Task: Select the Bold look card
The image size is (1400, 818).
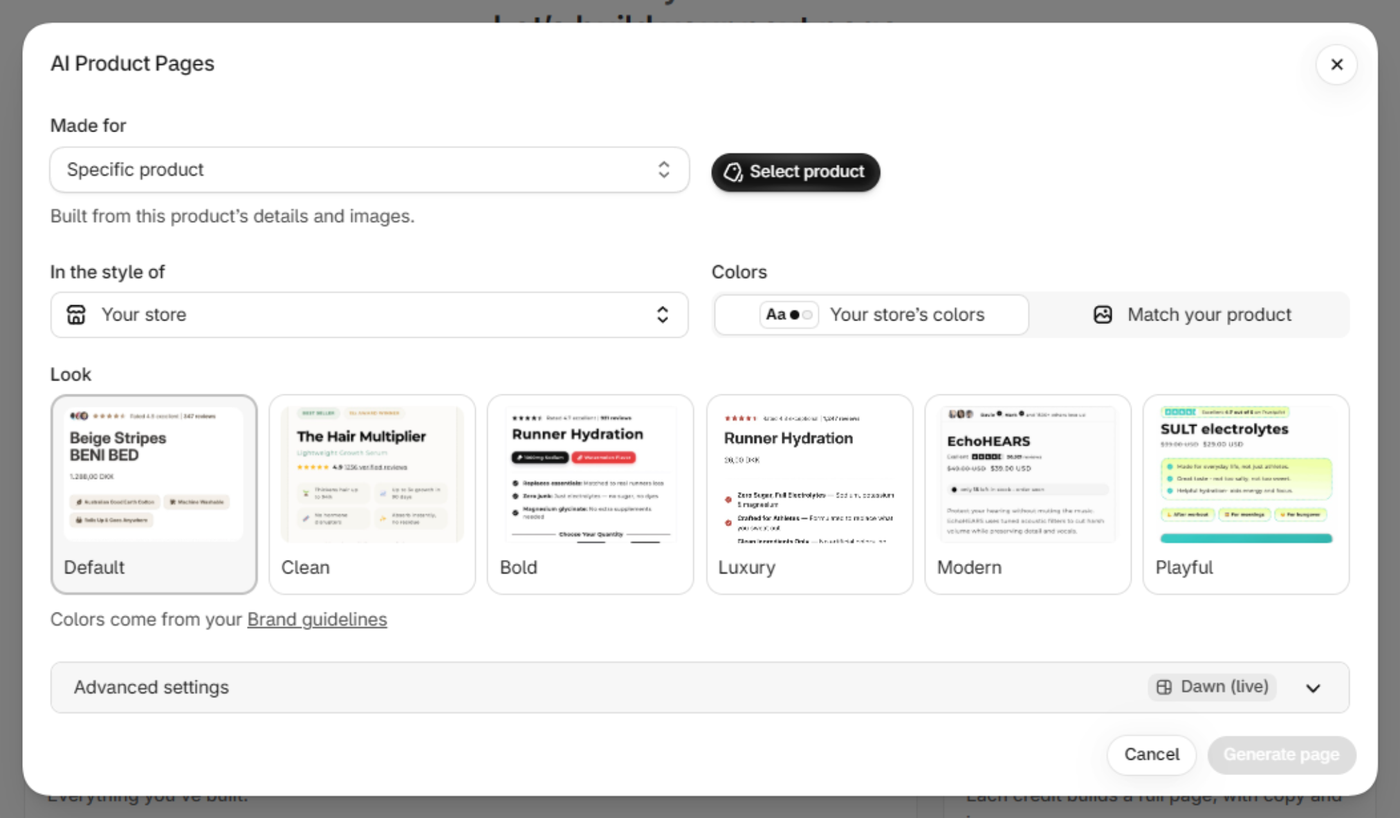Action: [x=590, y=495]
